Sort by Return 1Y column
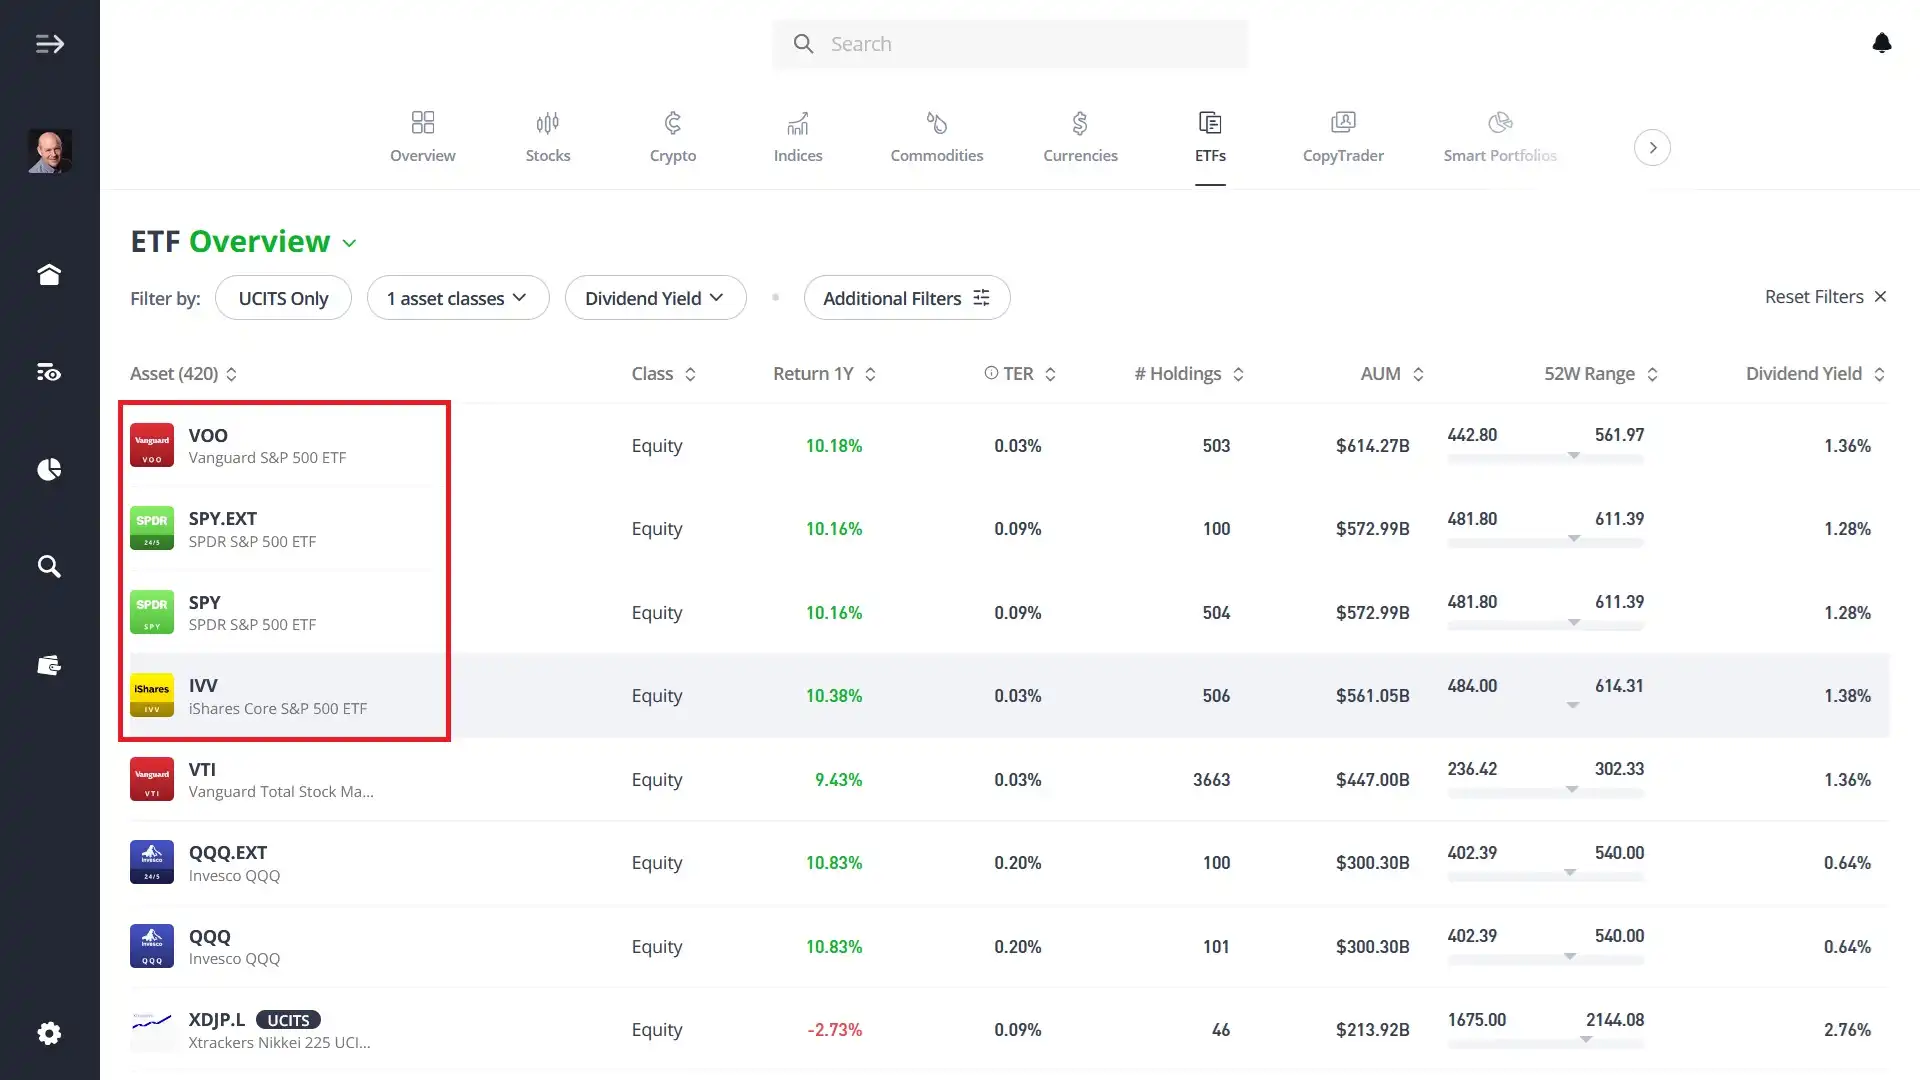Viewport: 1920px width, 1080px height. pyautogui.click(x=825, y=374)
